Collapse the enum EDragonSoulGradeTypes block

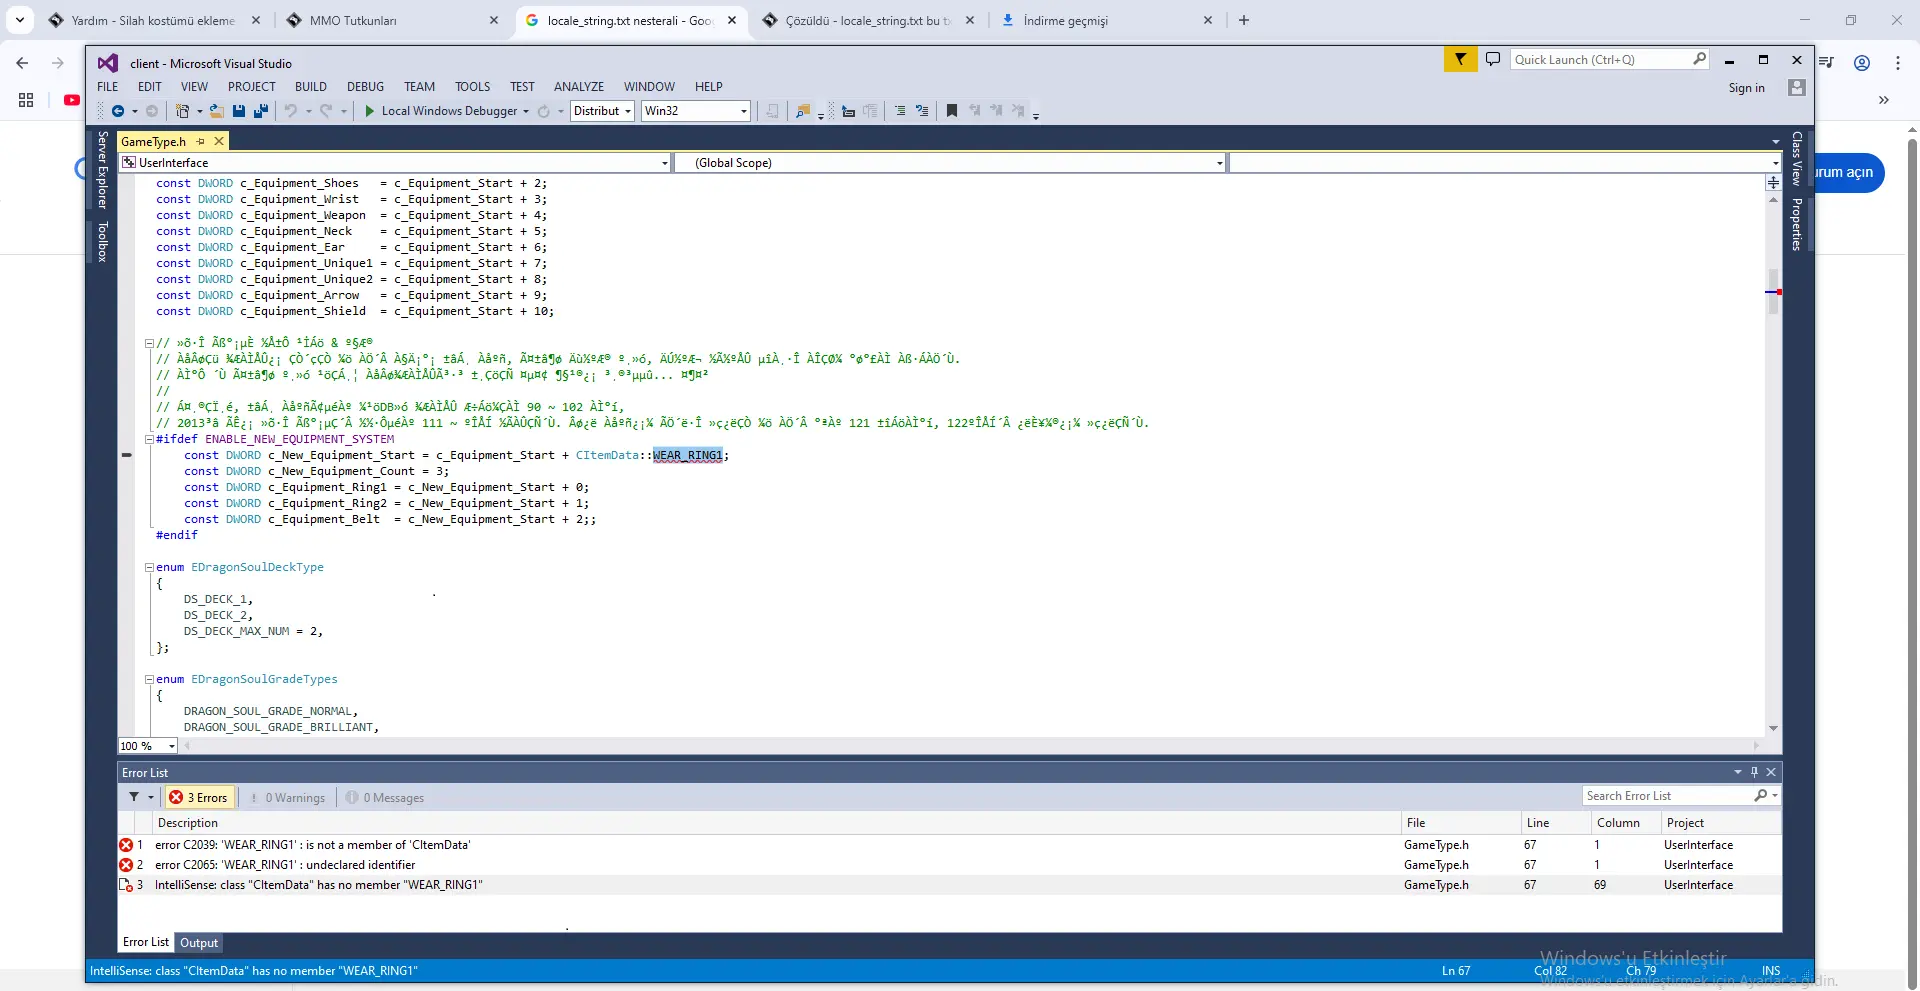(149, 679)
